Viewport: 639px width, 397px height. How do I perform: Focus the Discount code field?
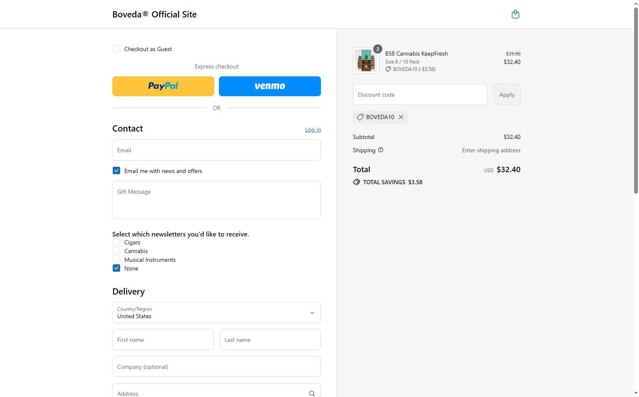click(420, 95)
